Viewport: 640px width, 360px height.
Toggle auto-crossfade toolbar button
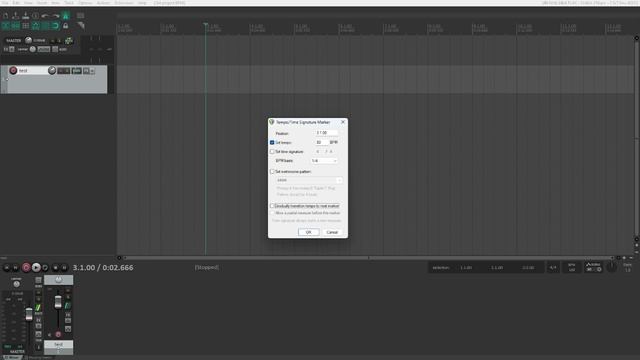coord(6,26)
